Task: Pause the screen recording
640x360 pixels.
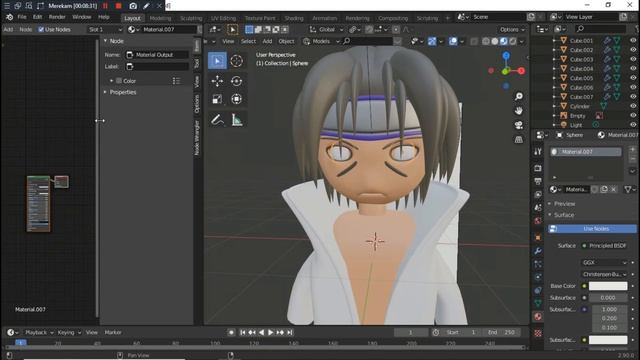Action: coord(105,6)
